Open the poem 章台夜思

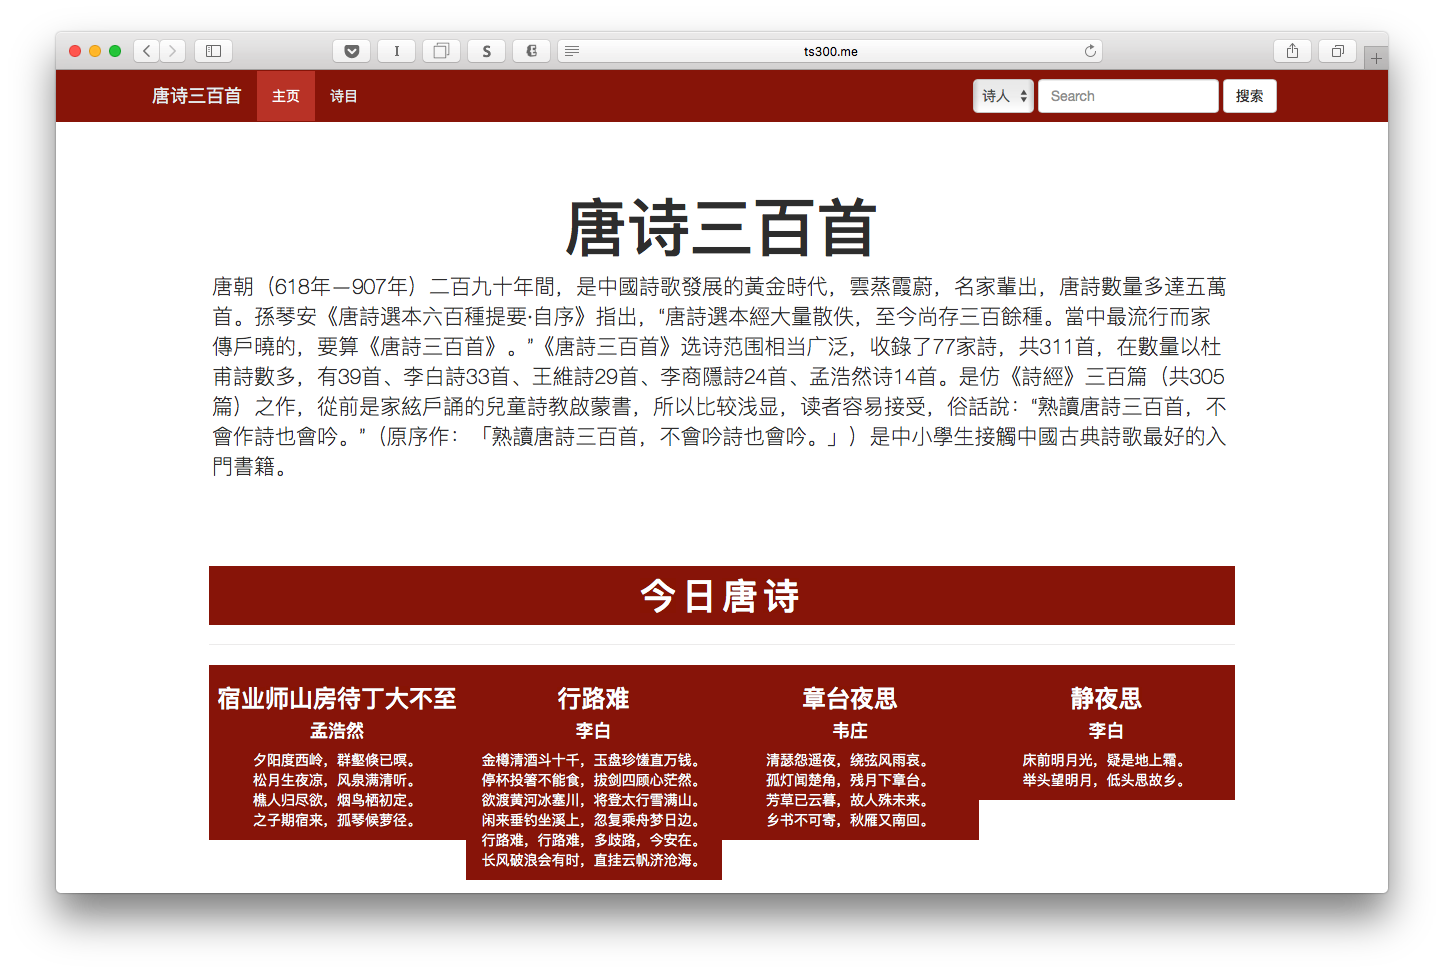(x=850, y=698)
